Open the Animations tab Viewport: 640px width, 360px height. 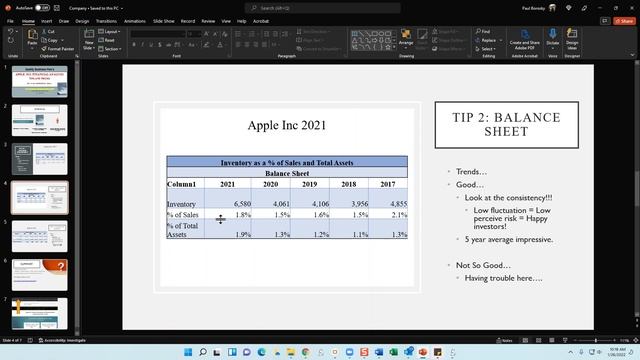tap(135, 21)
